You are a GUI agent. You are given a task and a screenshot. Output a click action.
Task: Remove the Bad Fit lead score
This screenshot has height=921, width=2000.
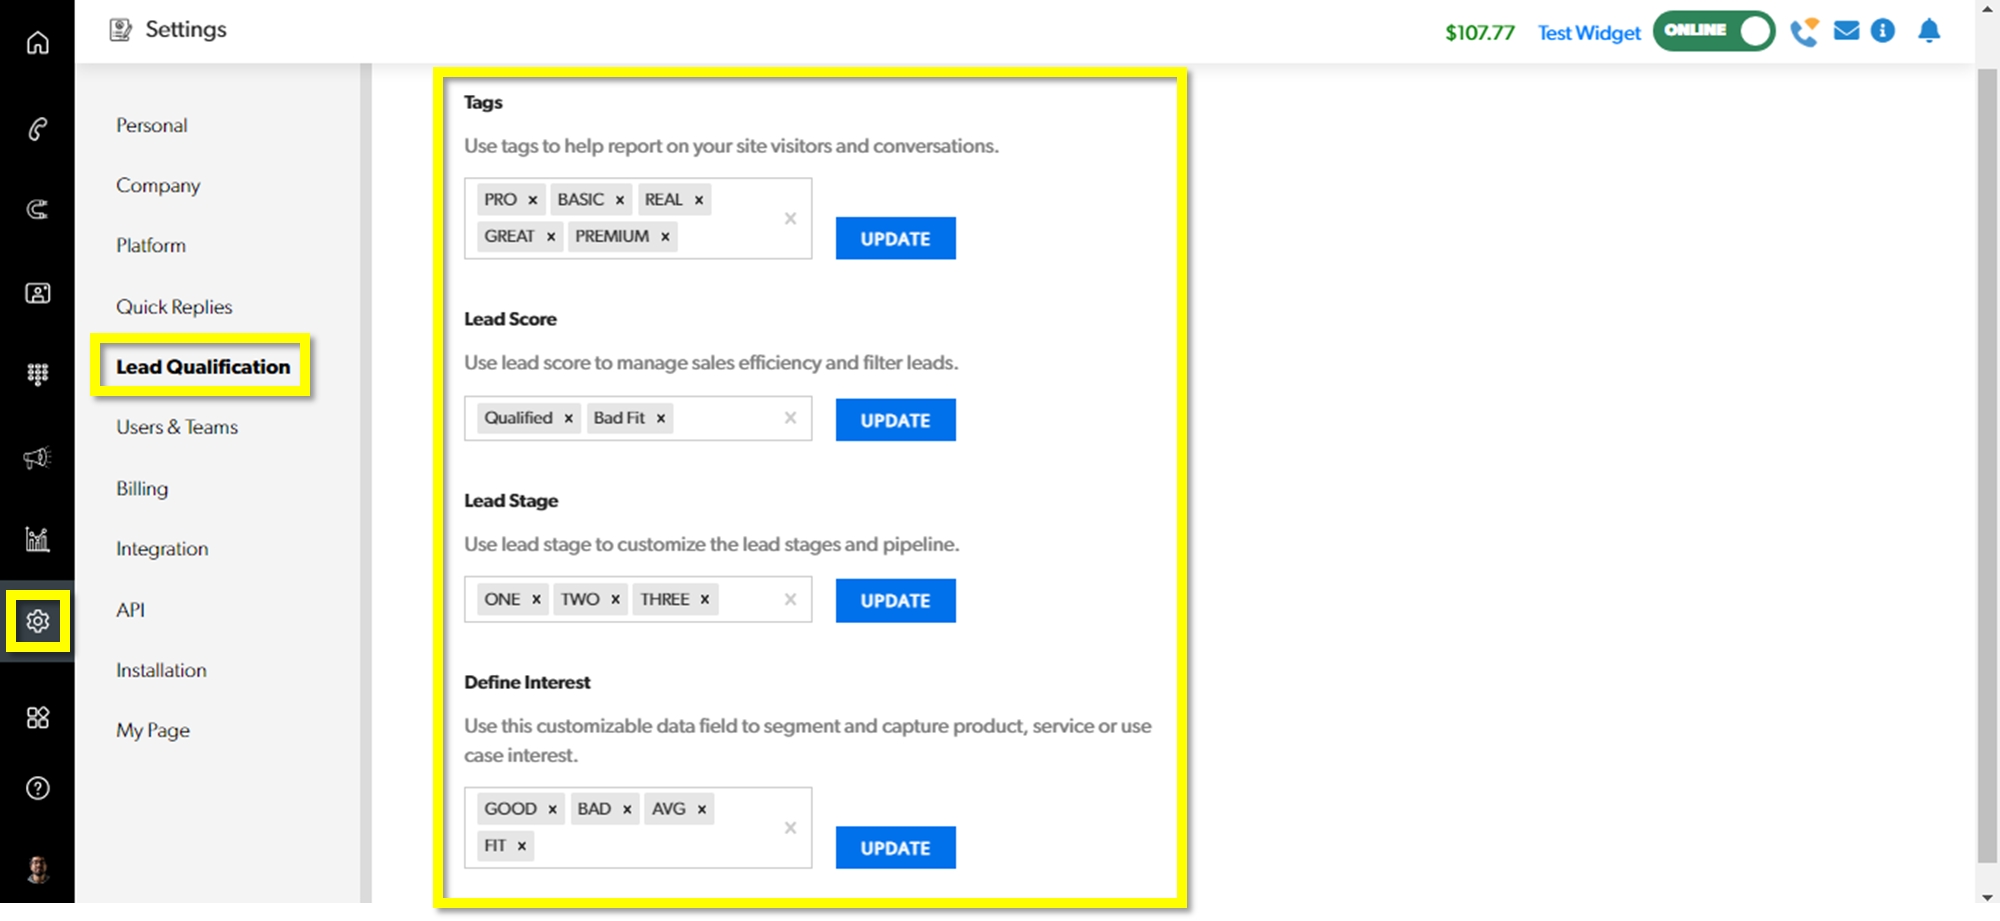[661, 419]
